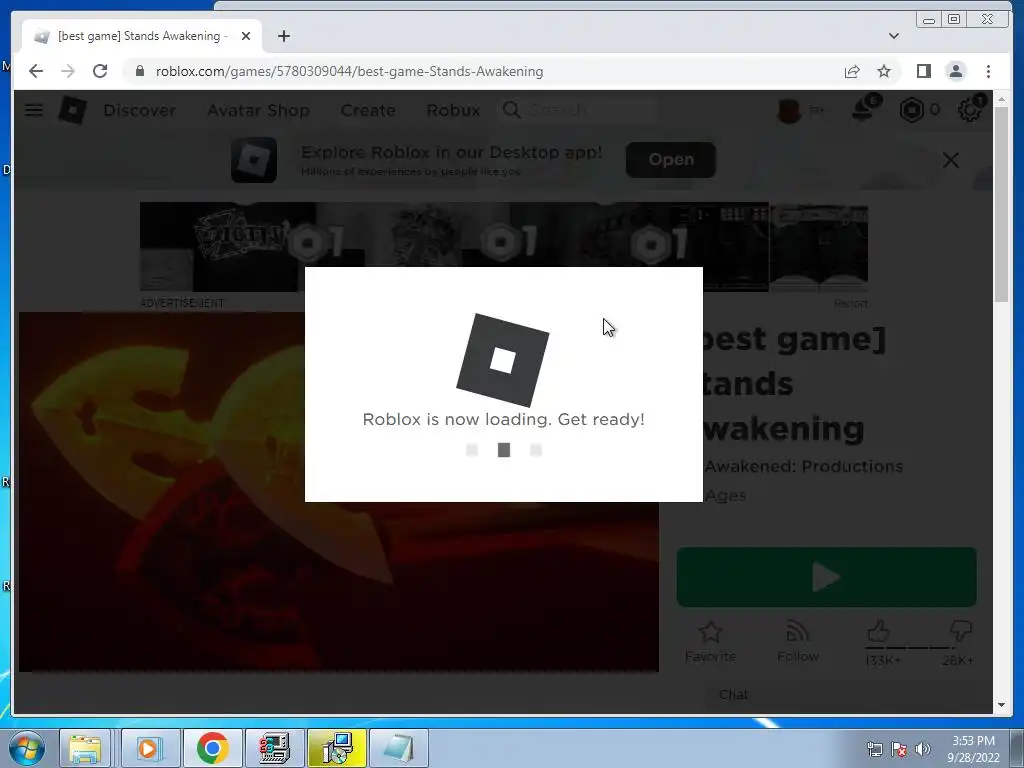
Task: Open the Create nav item
Action: 368,110
